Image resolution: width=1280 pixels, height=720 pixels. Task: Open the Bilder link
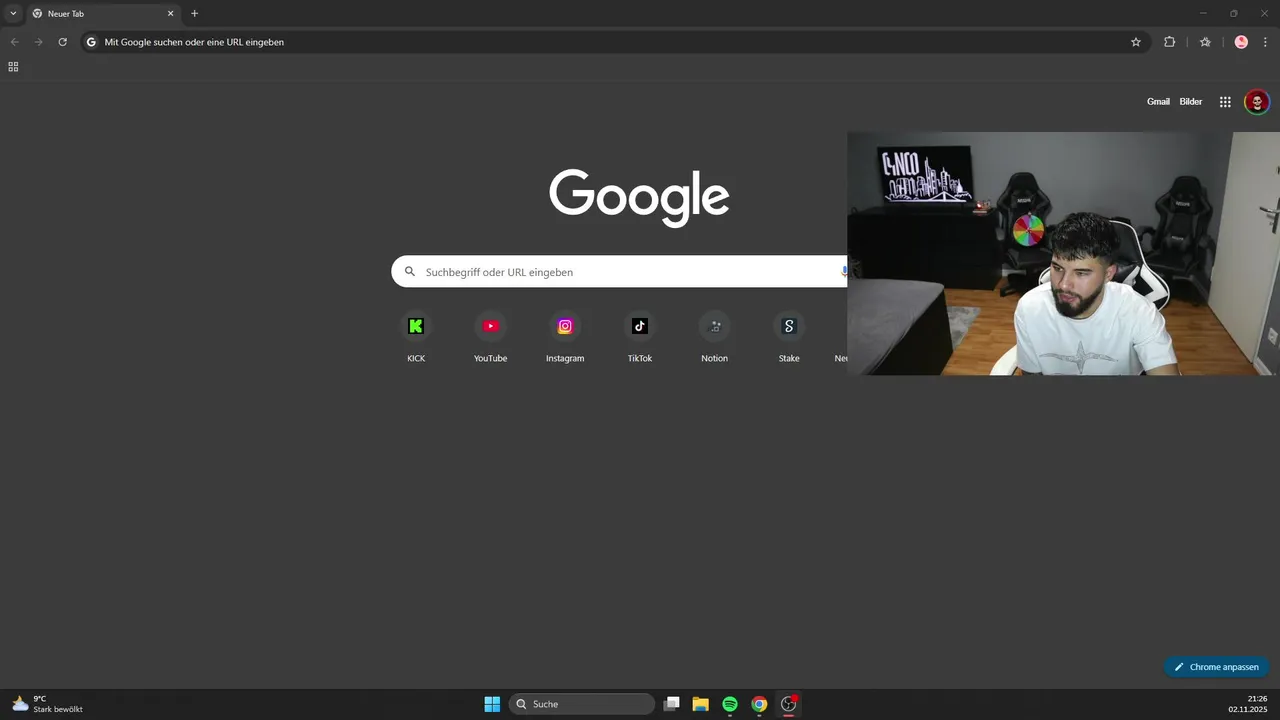coord(1191,102)
